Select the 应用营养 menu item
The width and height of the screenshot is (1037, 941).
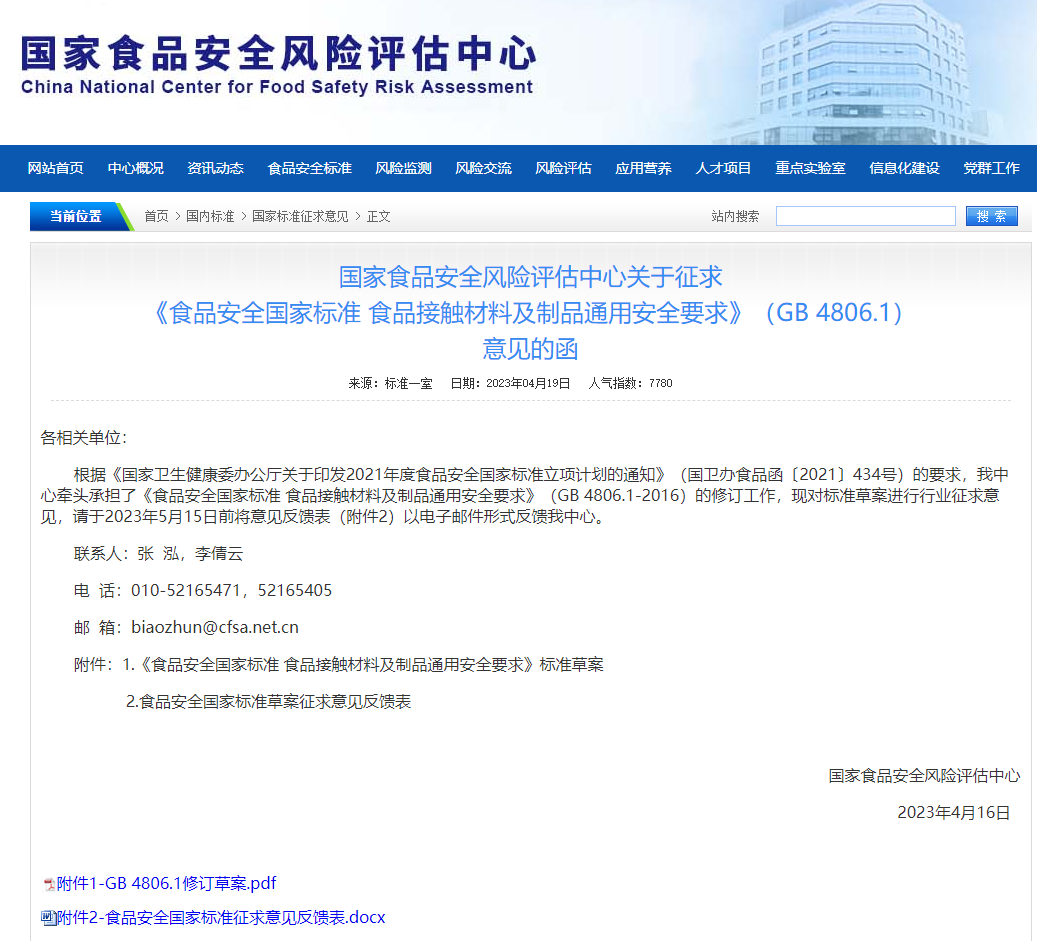click(643, 168)
